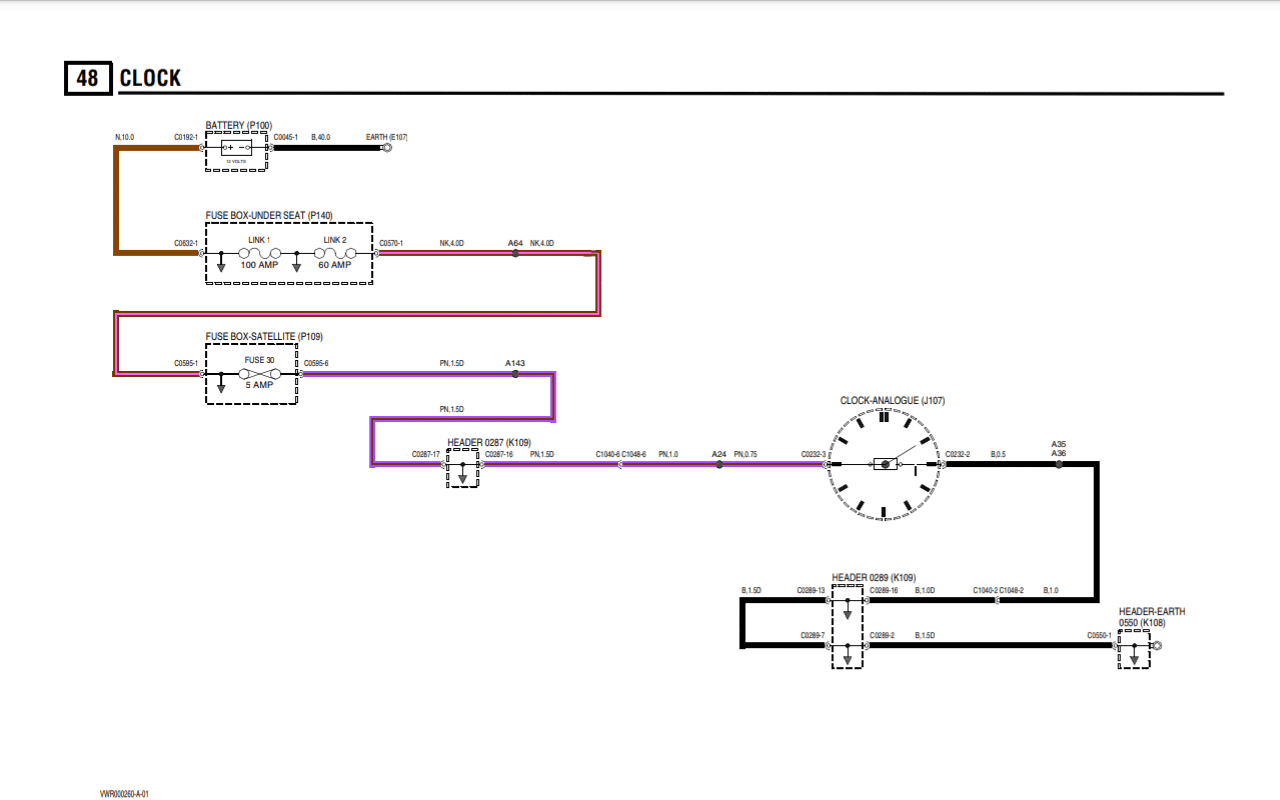Click the VWR000260-A-01 drawing reference

coord(124,793)
